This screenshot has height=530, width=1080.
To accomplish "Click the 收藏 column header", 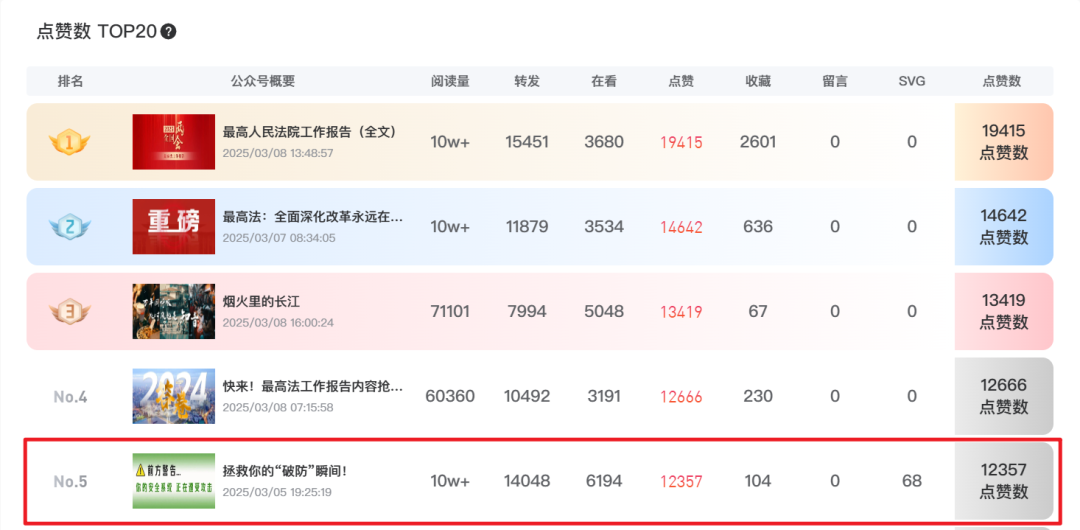I will pos(758,81).
